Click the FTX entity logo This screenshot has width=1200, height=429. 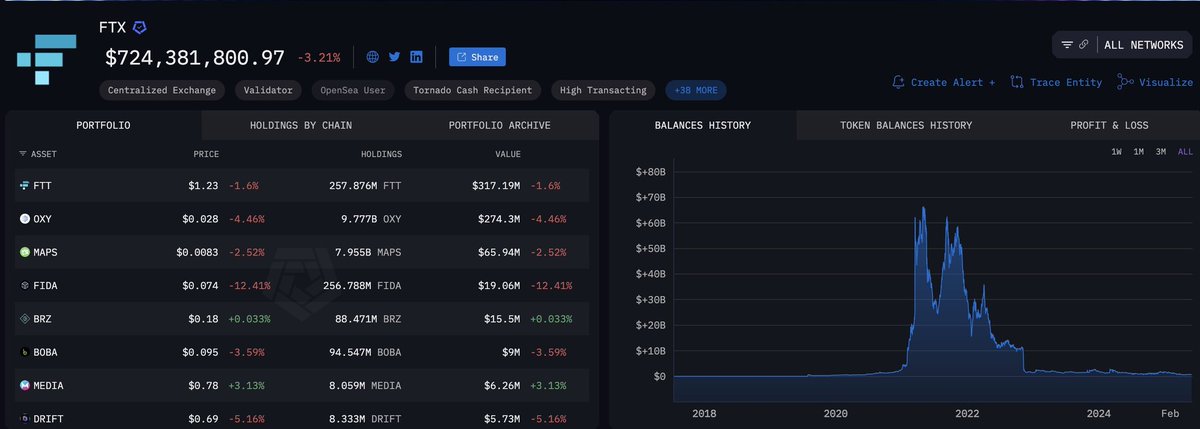pyautogui.click(x=48, y=58)
